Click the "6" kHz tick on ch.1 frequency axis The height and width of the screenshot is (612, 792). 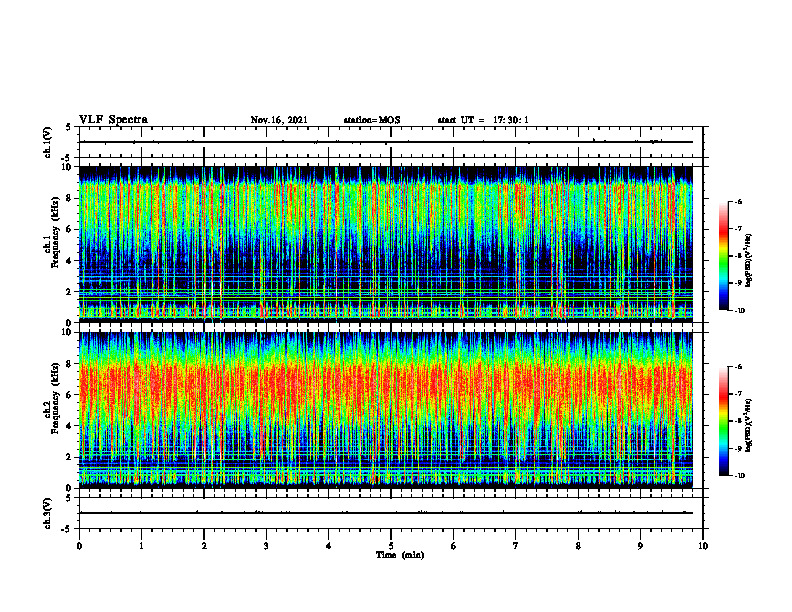(x=70, y=229)
